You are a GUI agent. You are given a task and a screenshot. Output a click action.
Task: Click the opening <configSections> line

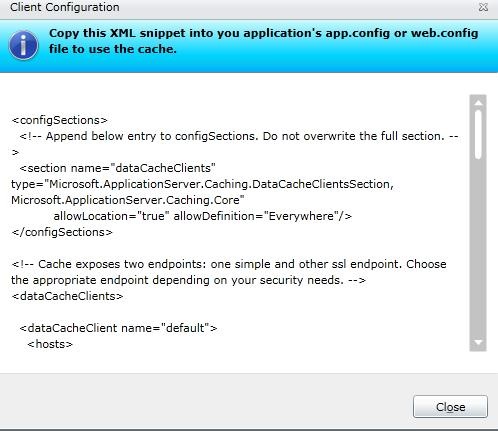[x=59, y=120]
